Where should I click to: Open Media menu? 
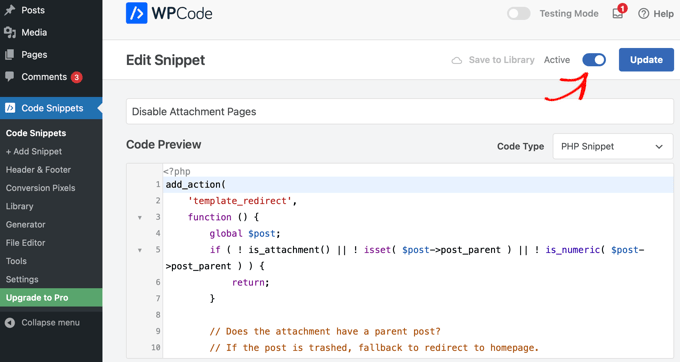click(x=34, y=33)
